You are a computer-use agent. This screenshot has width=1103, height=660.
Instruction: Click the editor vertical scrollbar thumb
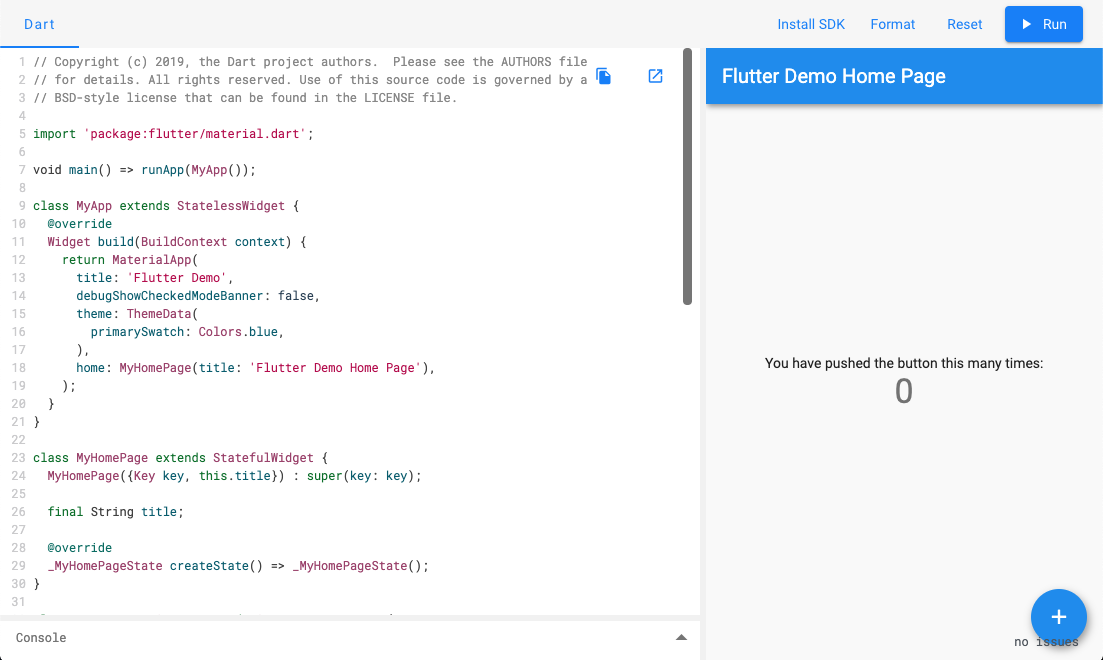click(x=687, y=177)
